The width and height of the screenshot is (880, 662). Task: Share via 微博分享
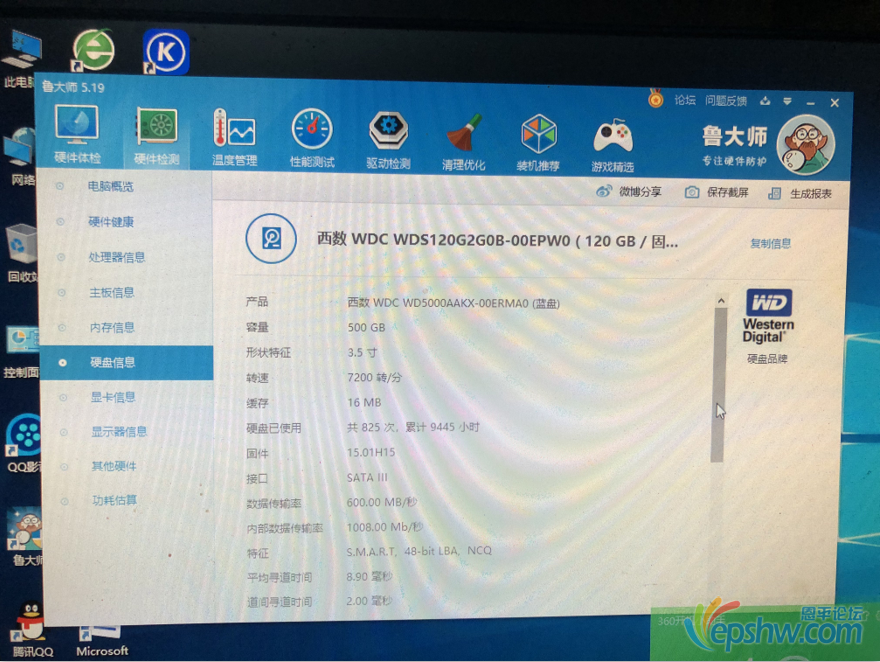coord(629,191)
